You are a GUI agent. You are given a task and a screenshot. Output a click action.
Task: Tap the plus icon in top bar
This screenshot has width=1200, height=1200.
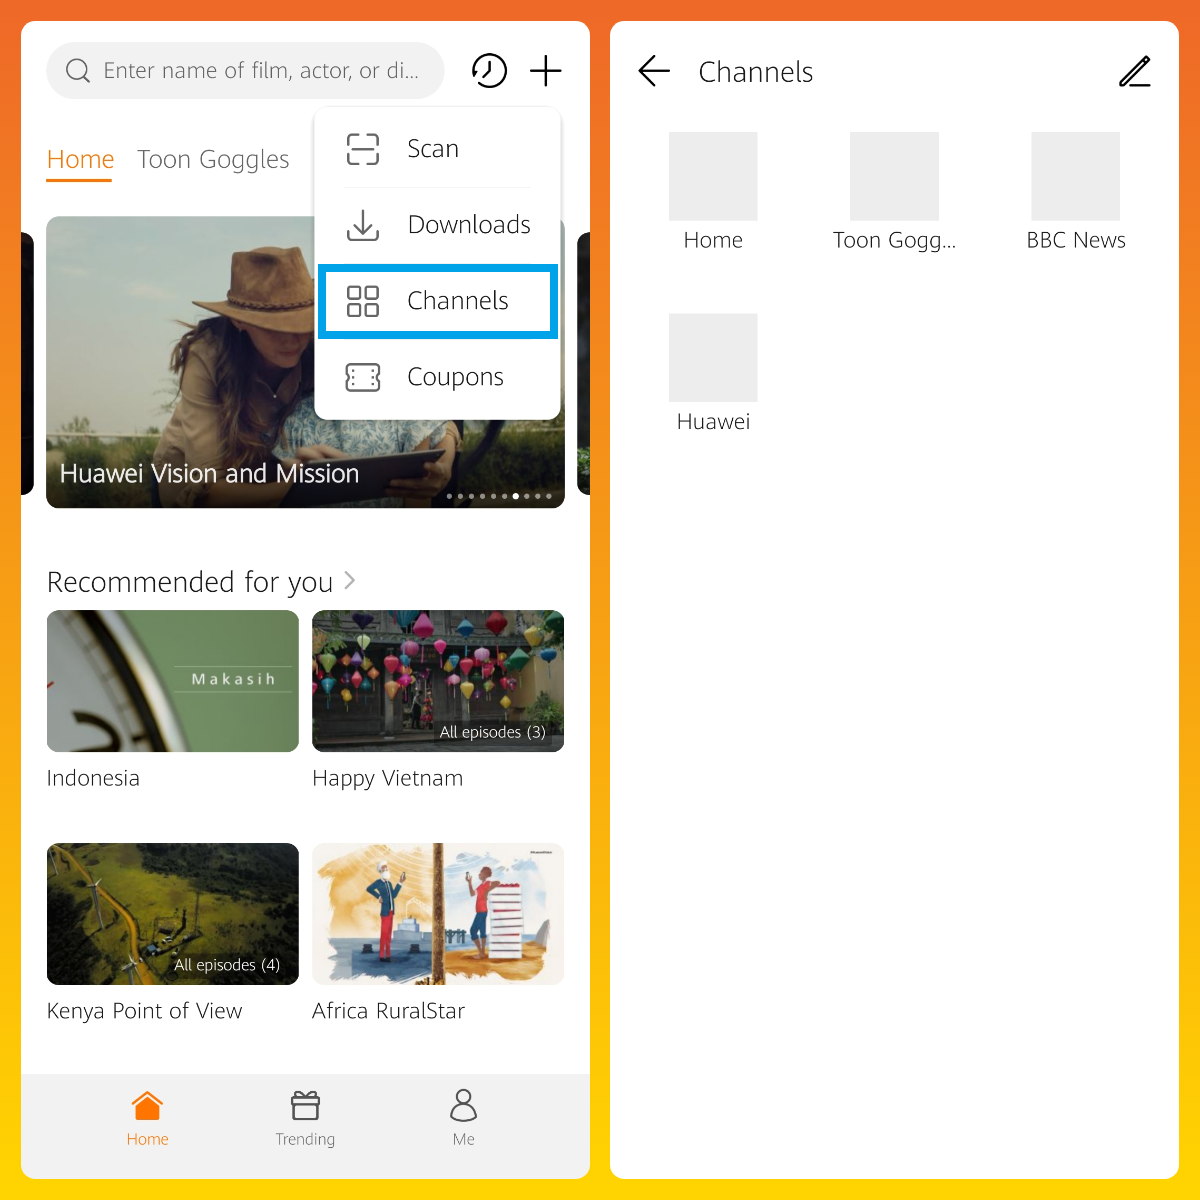click(546, 71)
